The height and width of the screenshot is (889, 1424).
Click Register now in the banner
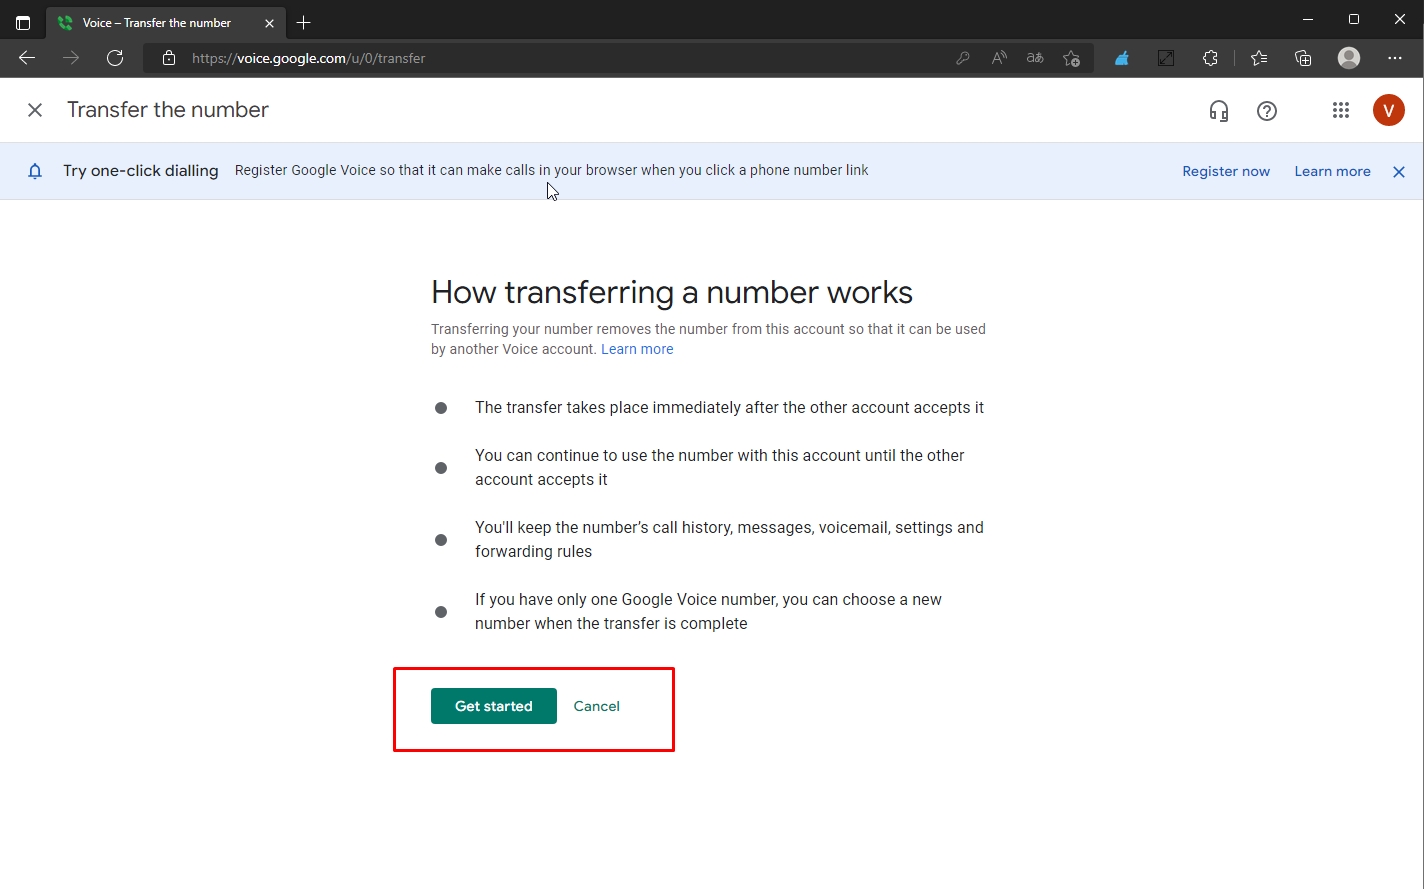tap(1226, 172)
